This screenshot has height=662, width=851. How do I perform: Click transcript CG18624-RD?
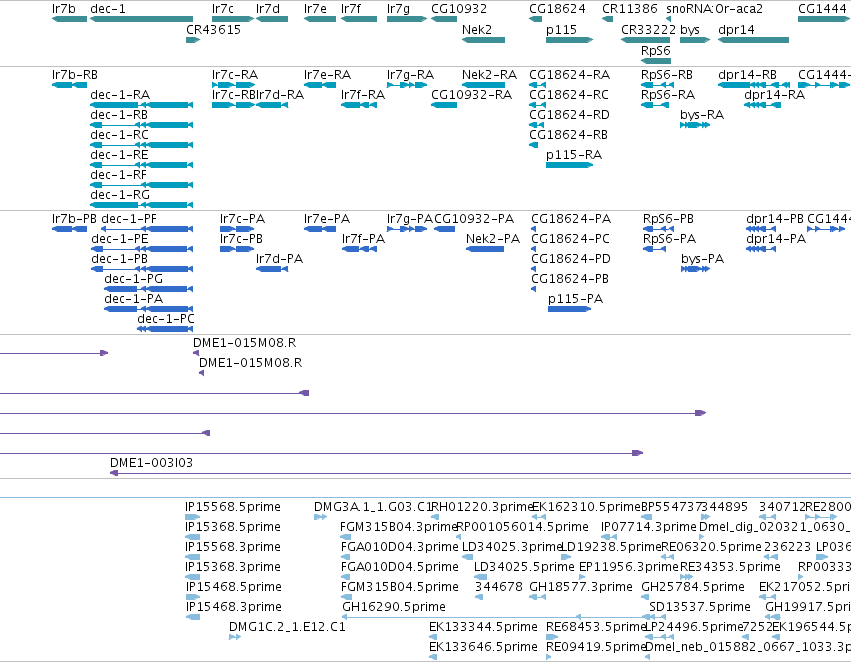click(x=536, y=125)
